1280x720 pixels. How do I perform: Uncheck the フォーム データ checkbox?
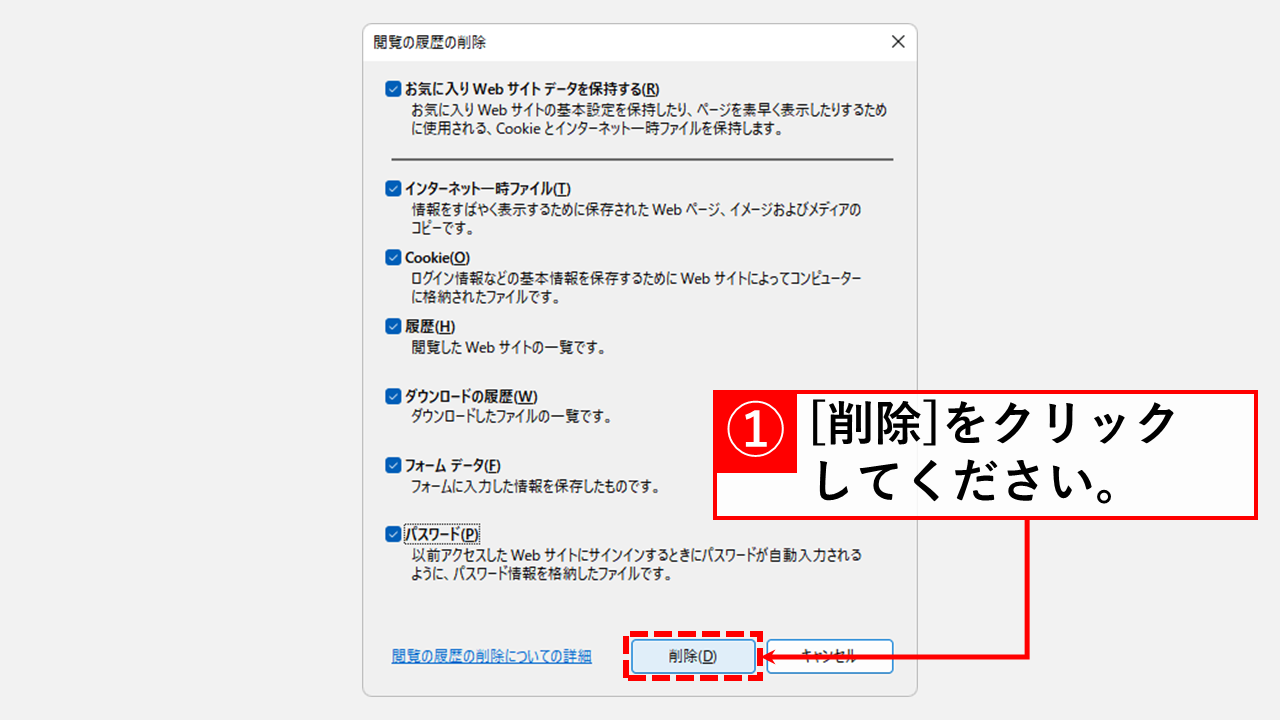click(x=391, y=463)
